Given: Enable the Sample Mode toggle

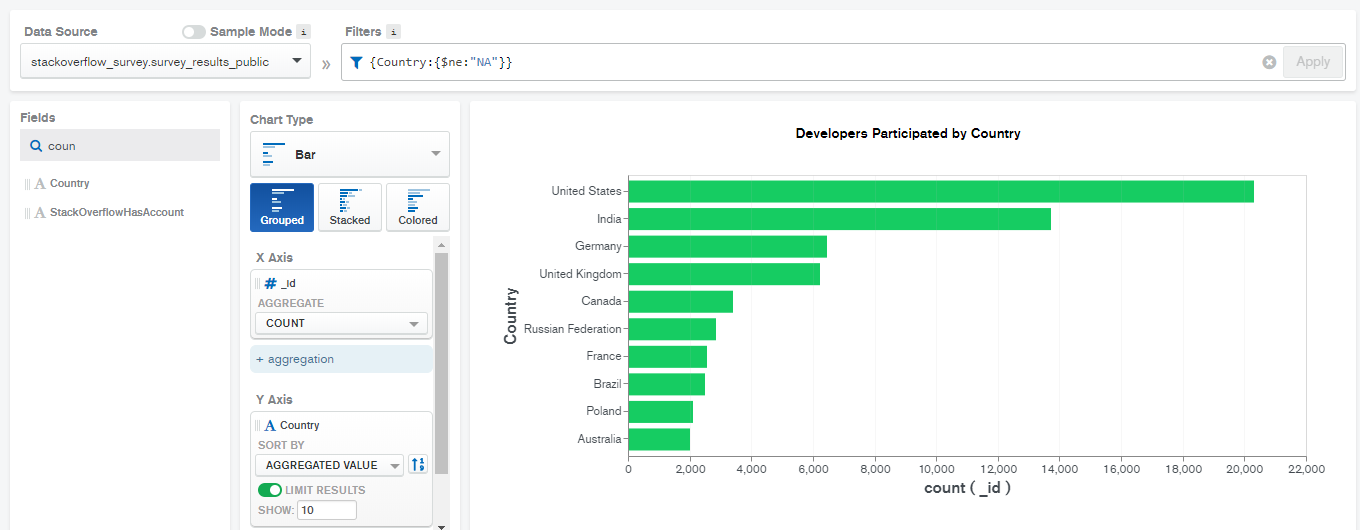Looking at the screenshot, I should [x=194, y=32].
